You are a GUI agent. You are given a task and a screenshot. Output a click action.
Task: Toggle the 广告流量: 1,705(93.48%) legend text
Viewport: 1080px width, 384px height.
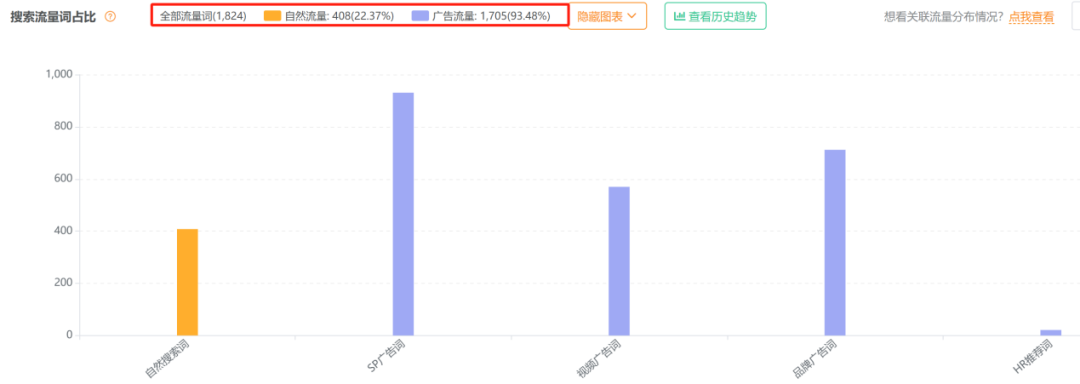[491, 16]
